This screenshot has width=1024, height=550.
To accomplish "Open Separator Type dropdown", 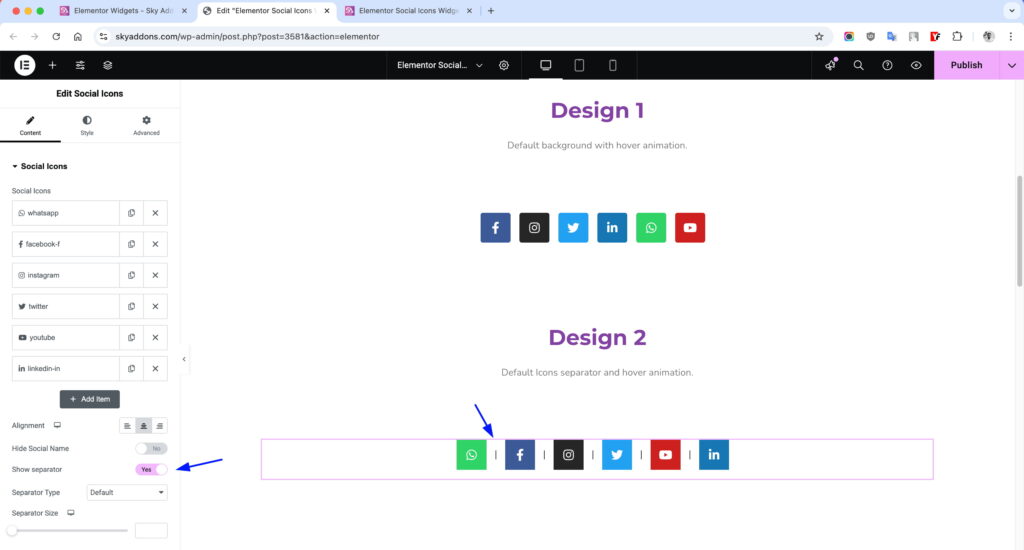I will (x=127, y=493).
